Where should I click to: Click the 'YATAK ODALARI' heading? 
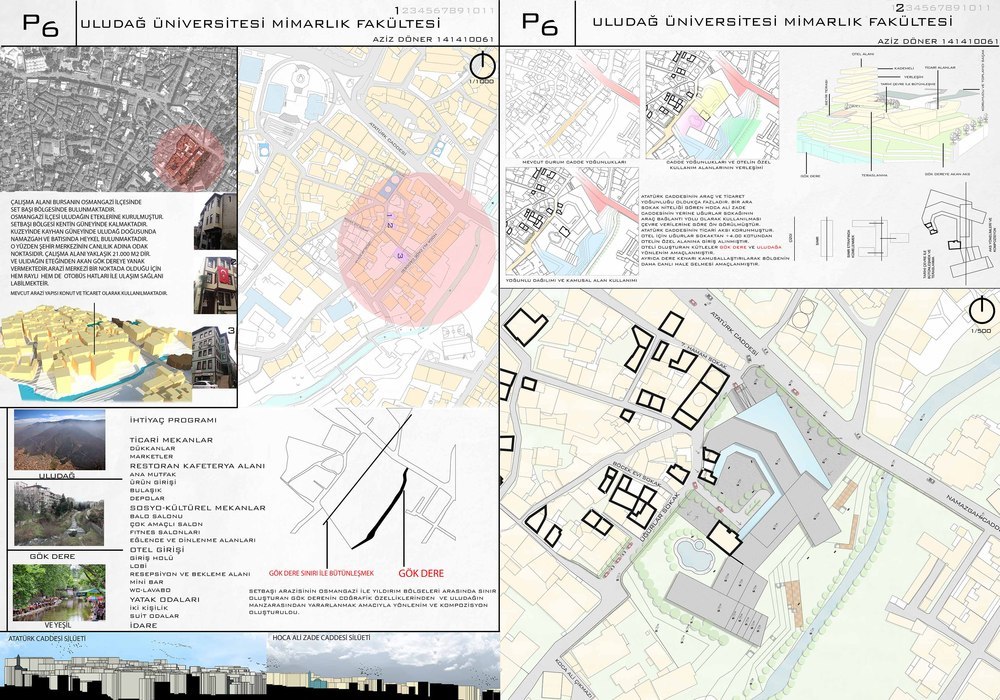[x=165, y=599]
